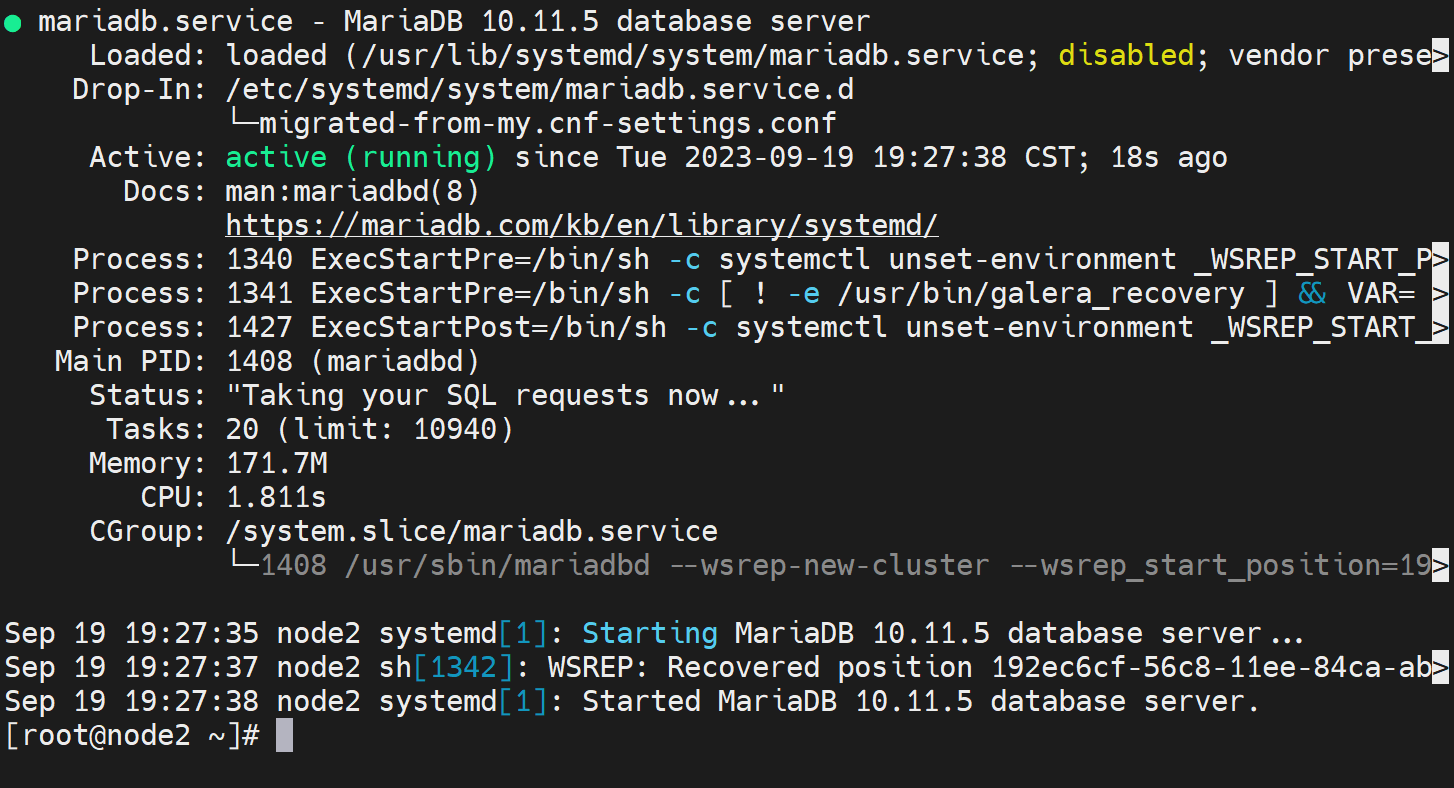1454x788 pixels.
Task: Click the "Started MariaDB 10.11.5 database server." log line
Action: [920, 702]
